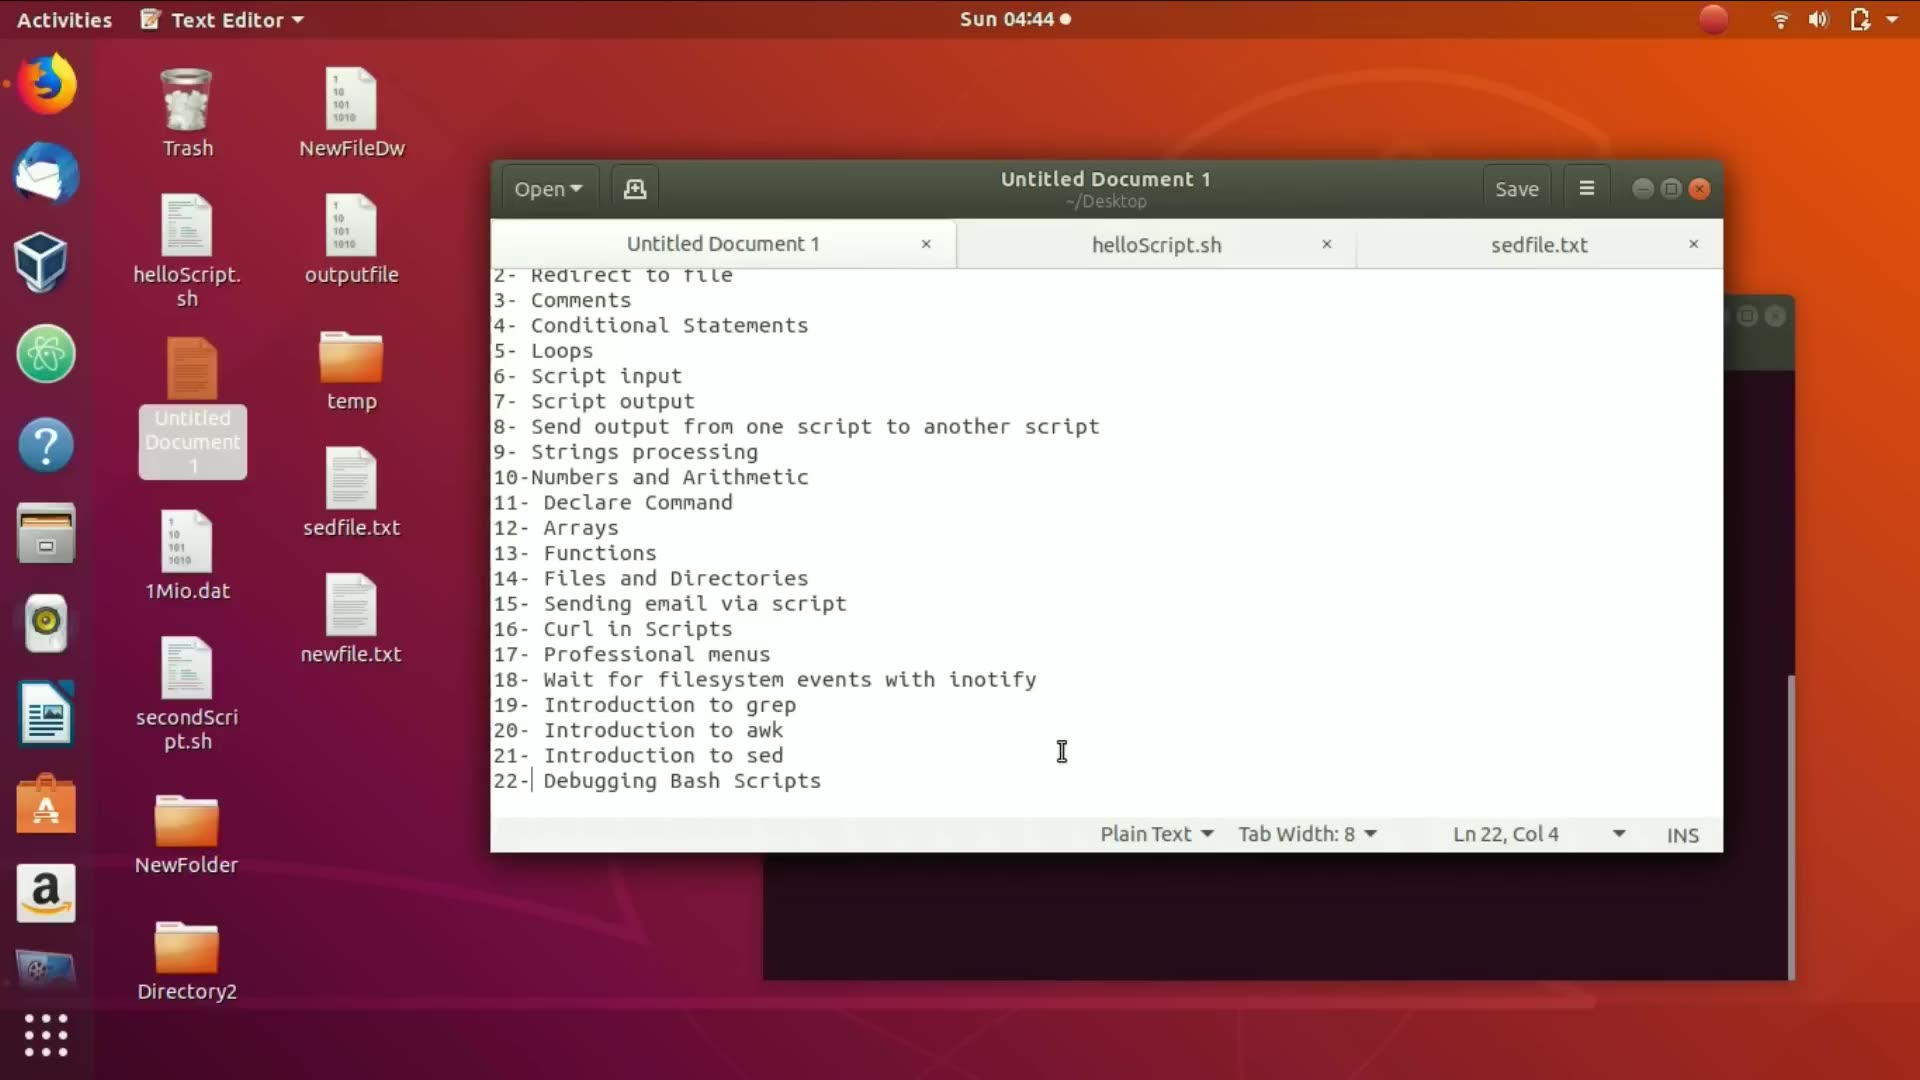Click Activities in the top left
The image size is (1920, 1080).
coord(62,19)
